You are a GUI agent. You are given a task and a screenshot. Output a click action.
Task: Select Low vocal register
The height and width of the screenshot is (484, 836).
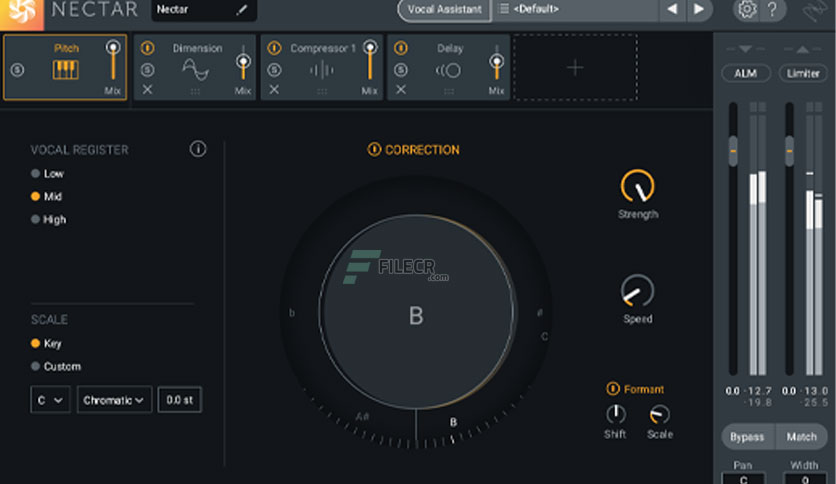click(47, 174)
